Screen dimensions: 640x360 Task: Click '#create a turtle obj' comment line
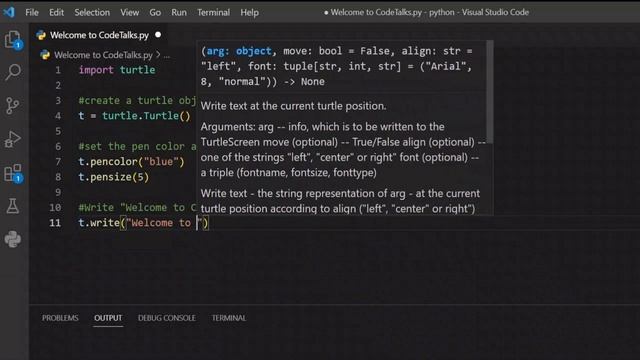pos(137,100)
